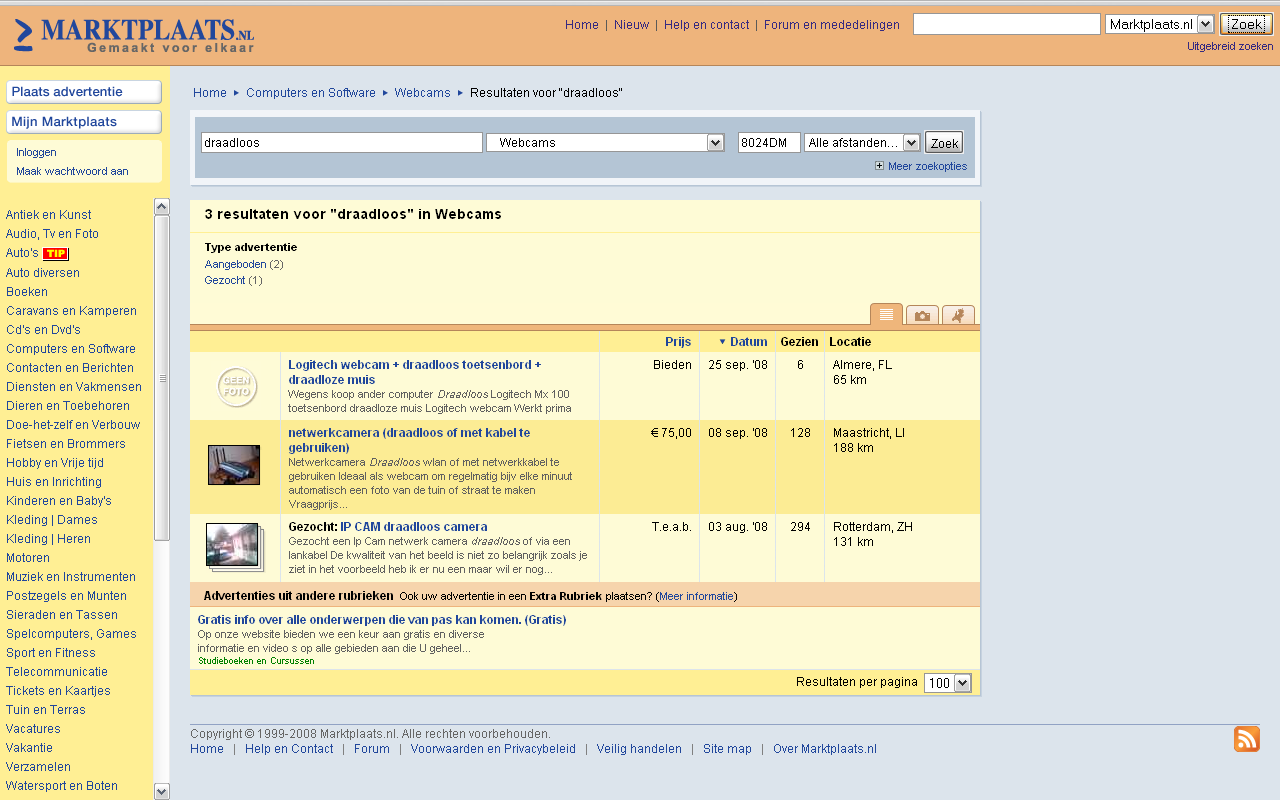Click the Plaats advertentie button

pos(84,92)
